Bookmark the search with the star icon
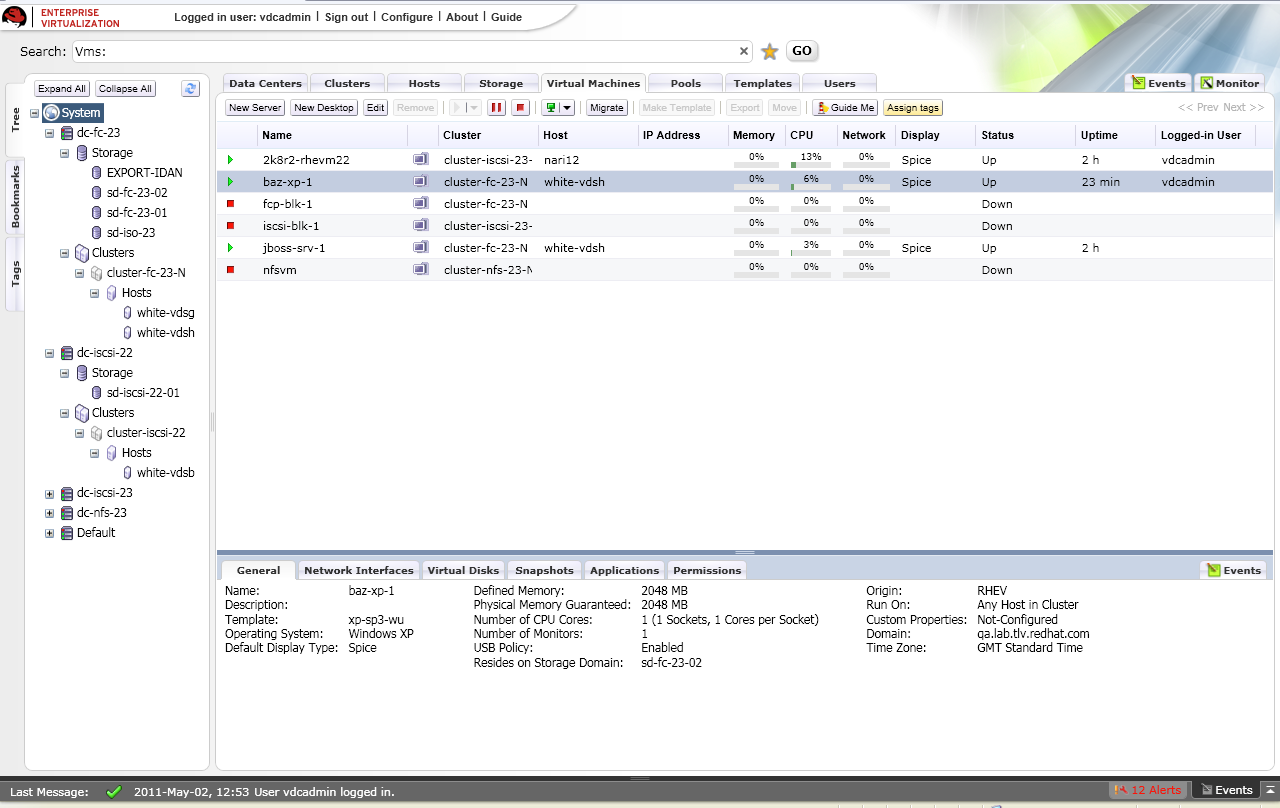The height and width of the screenshot is (808, 1280). tap(770, 52)
